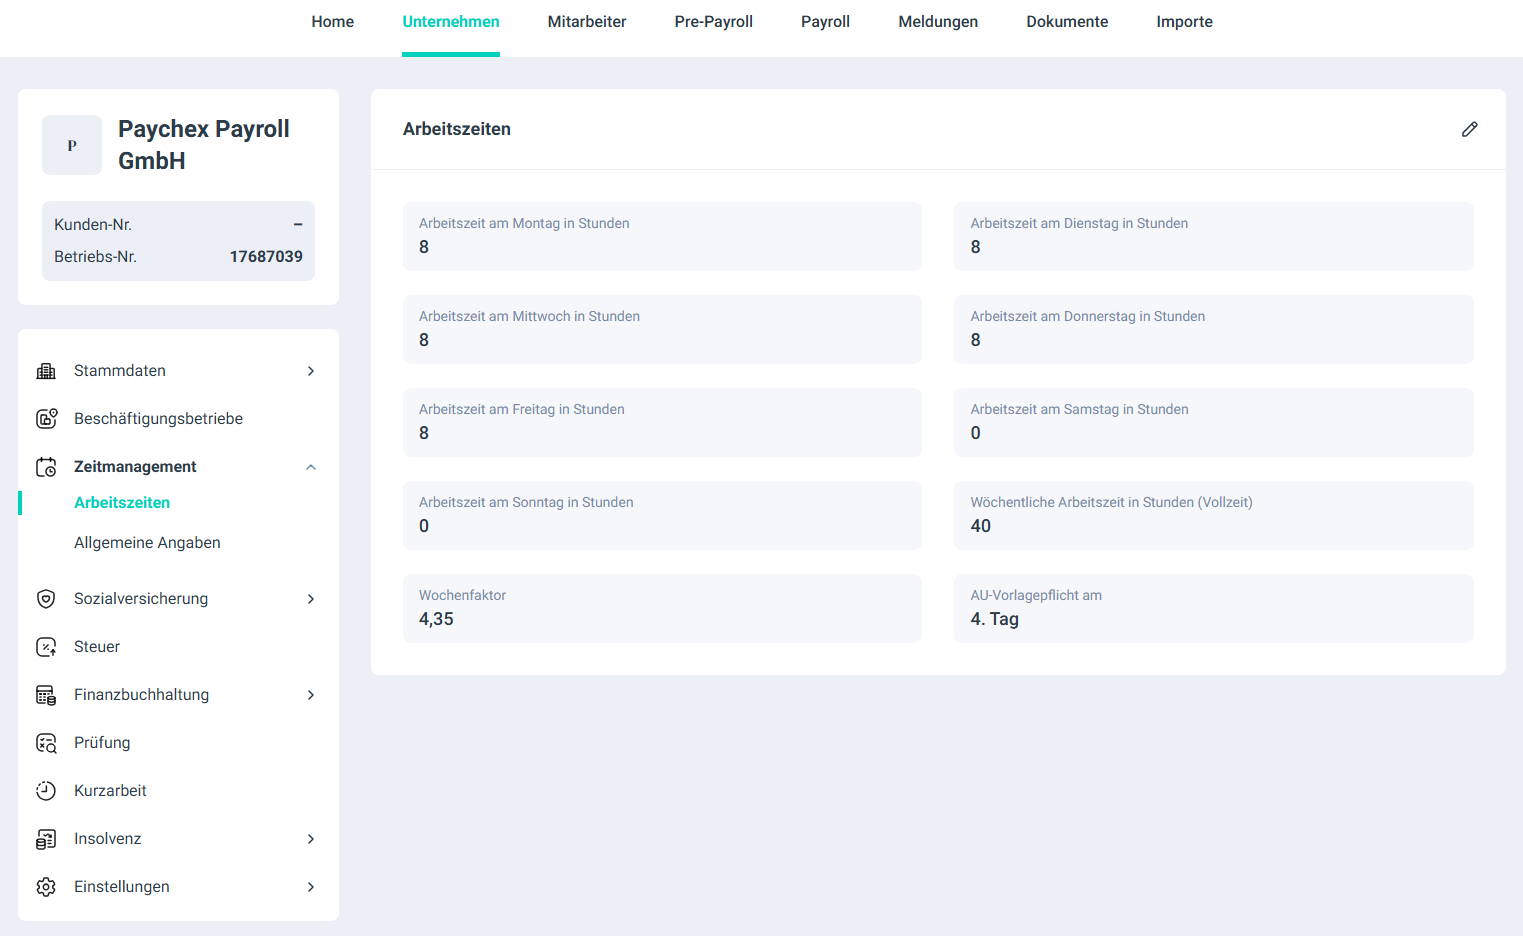The height and width of the screenshot is (936, 1523).
Task: Expand the Sozialversicherung chevron
Action: point(311,599)
